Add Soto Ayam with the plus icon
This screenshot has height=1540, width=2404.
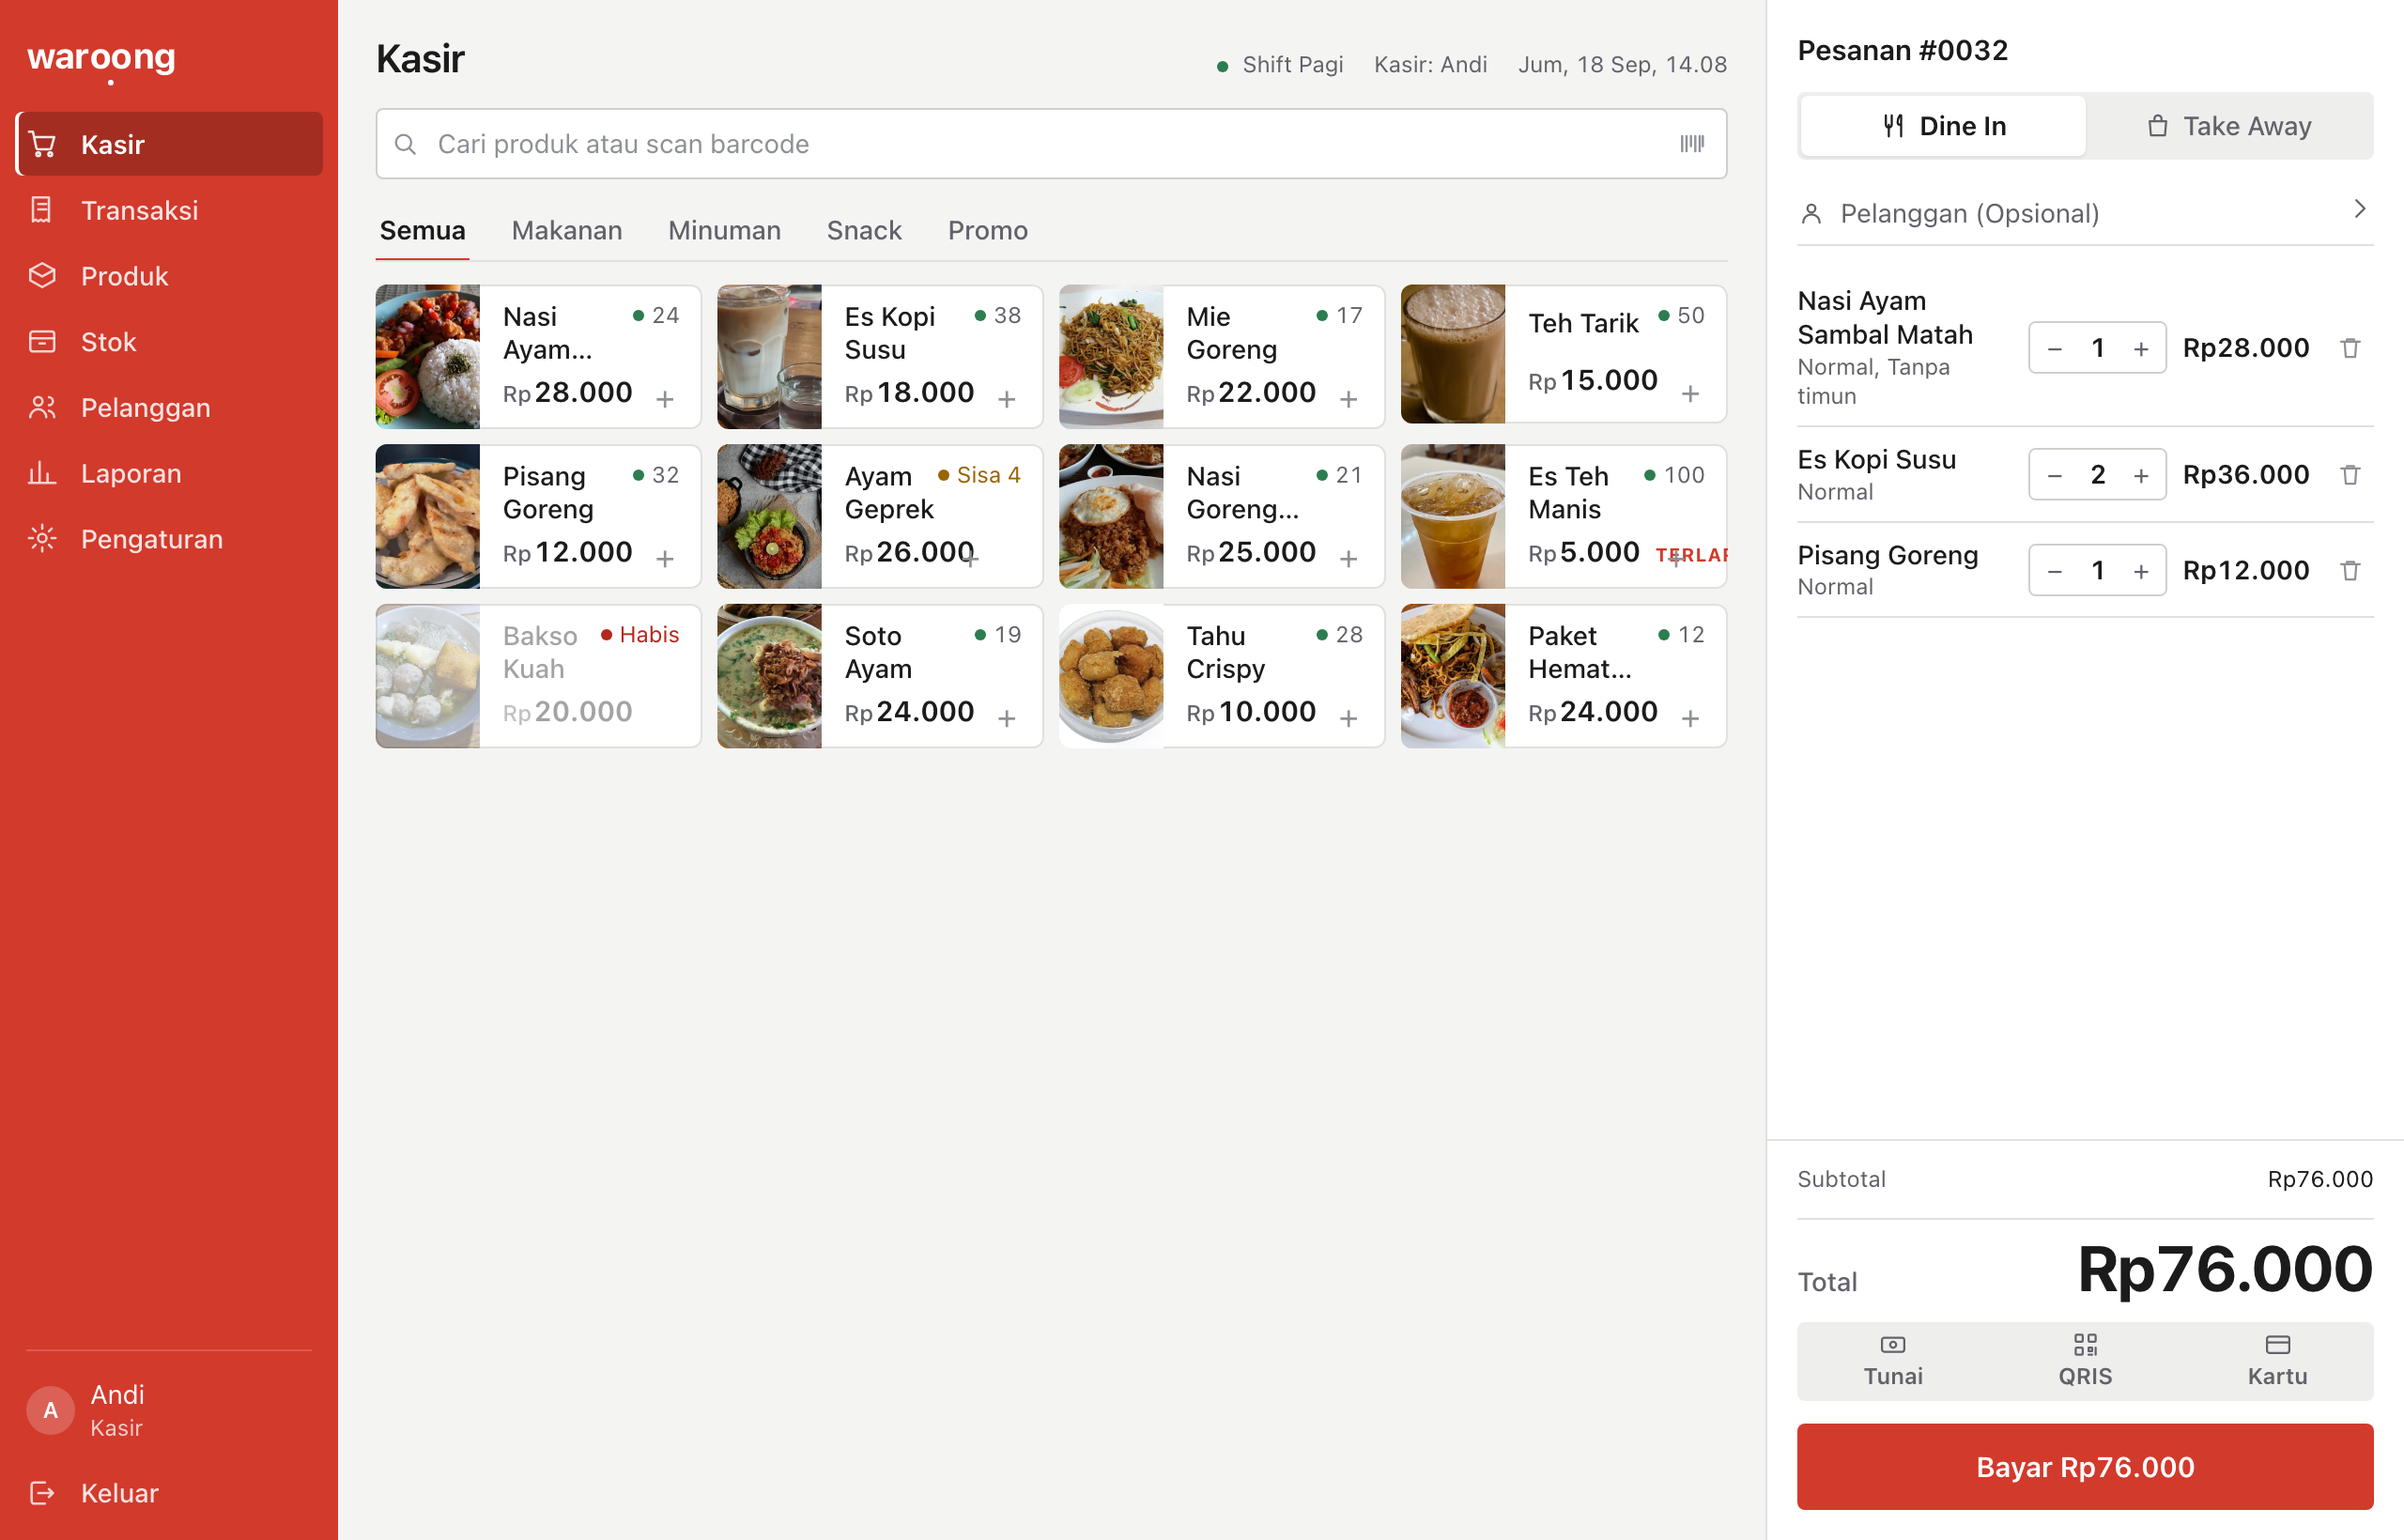pyautogui.click(x=1007, y=718)
